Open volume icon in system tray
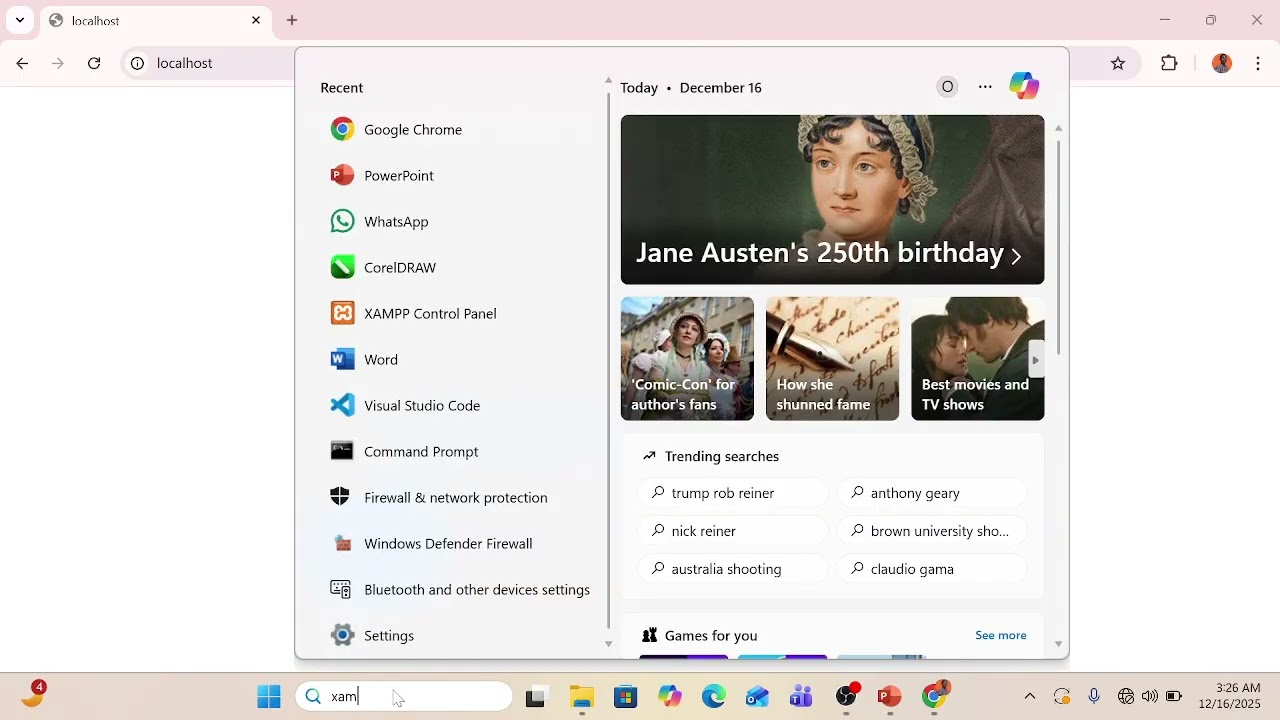Viewport: 1280px width, 720px height. click(1149, 696)
